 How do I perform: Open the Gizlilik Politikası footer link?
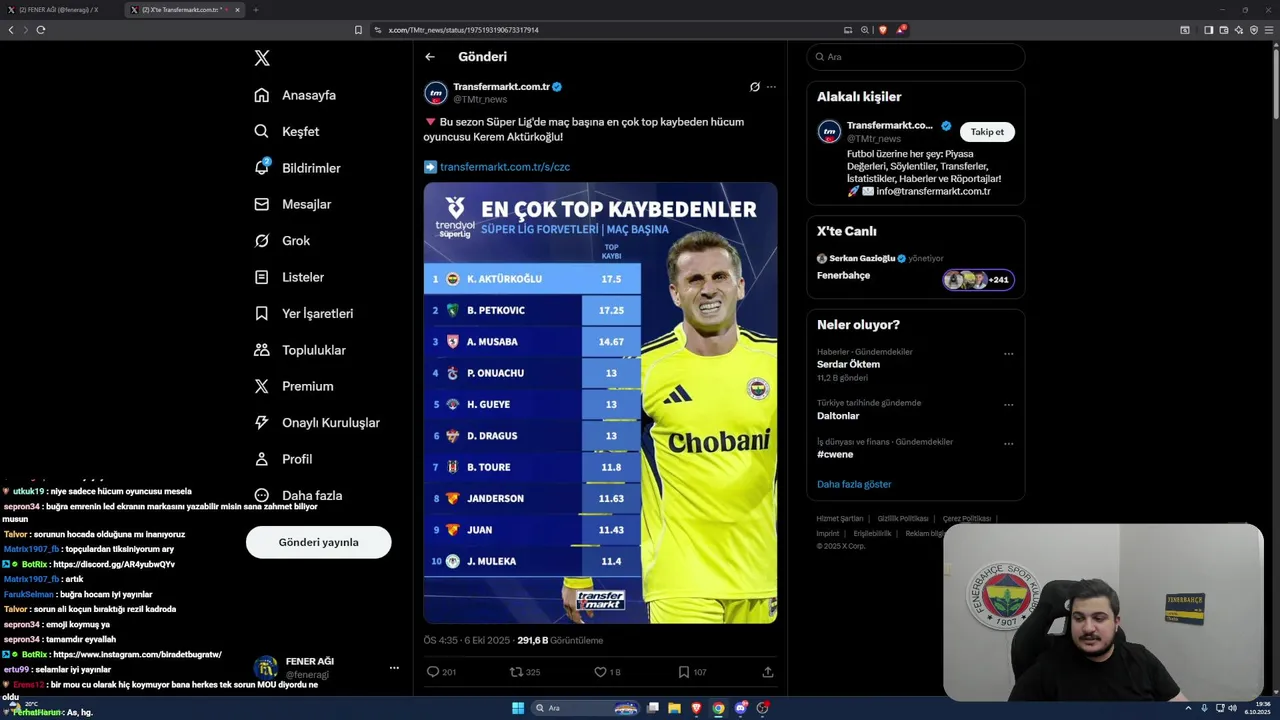click(x=903, y=519)
